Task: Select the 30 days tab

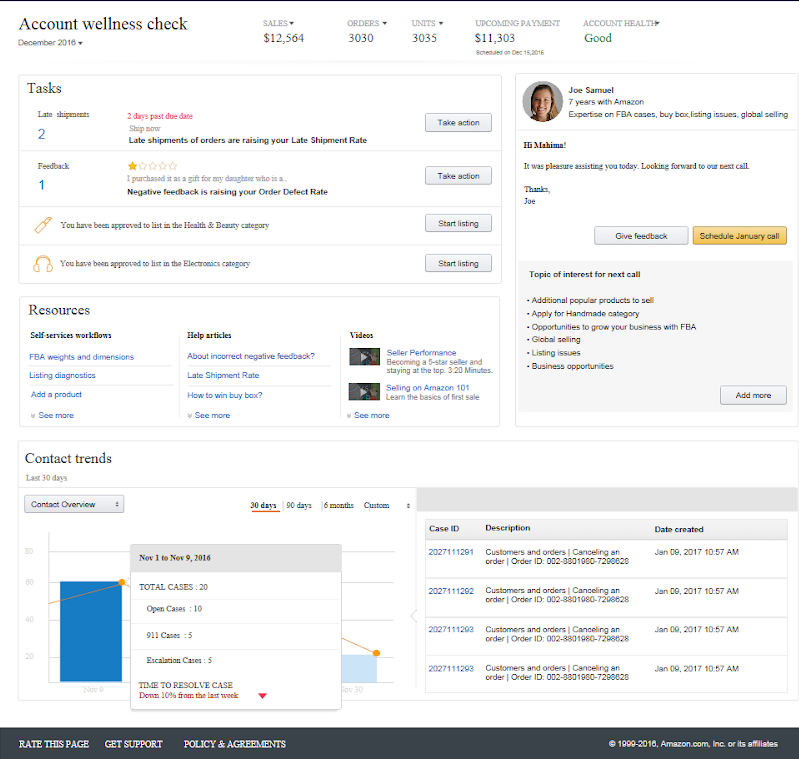Action: 263,505
